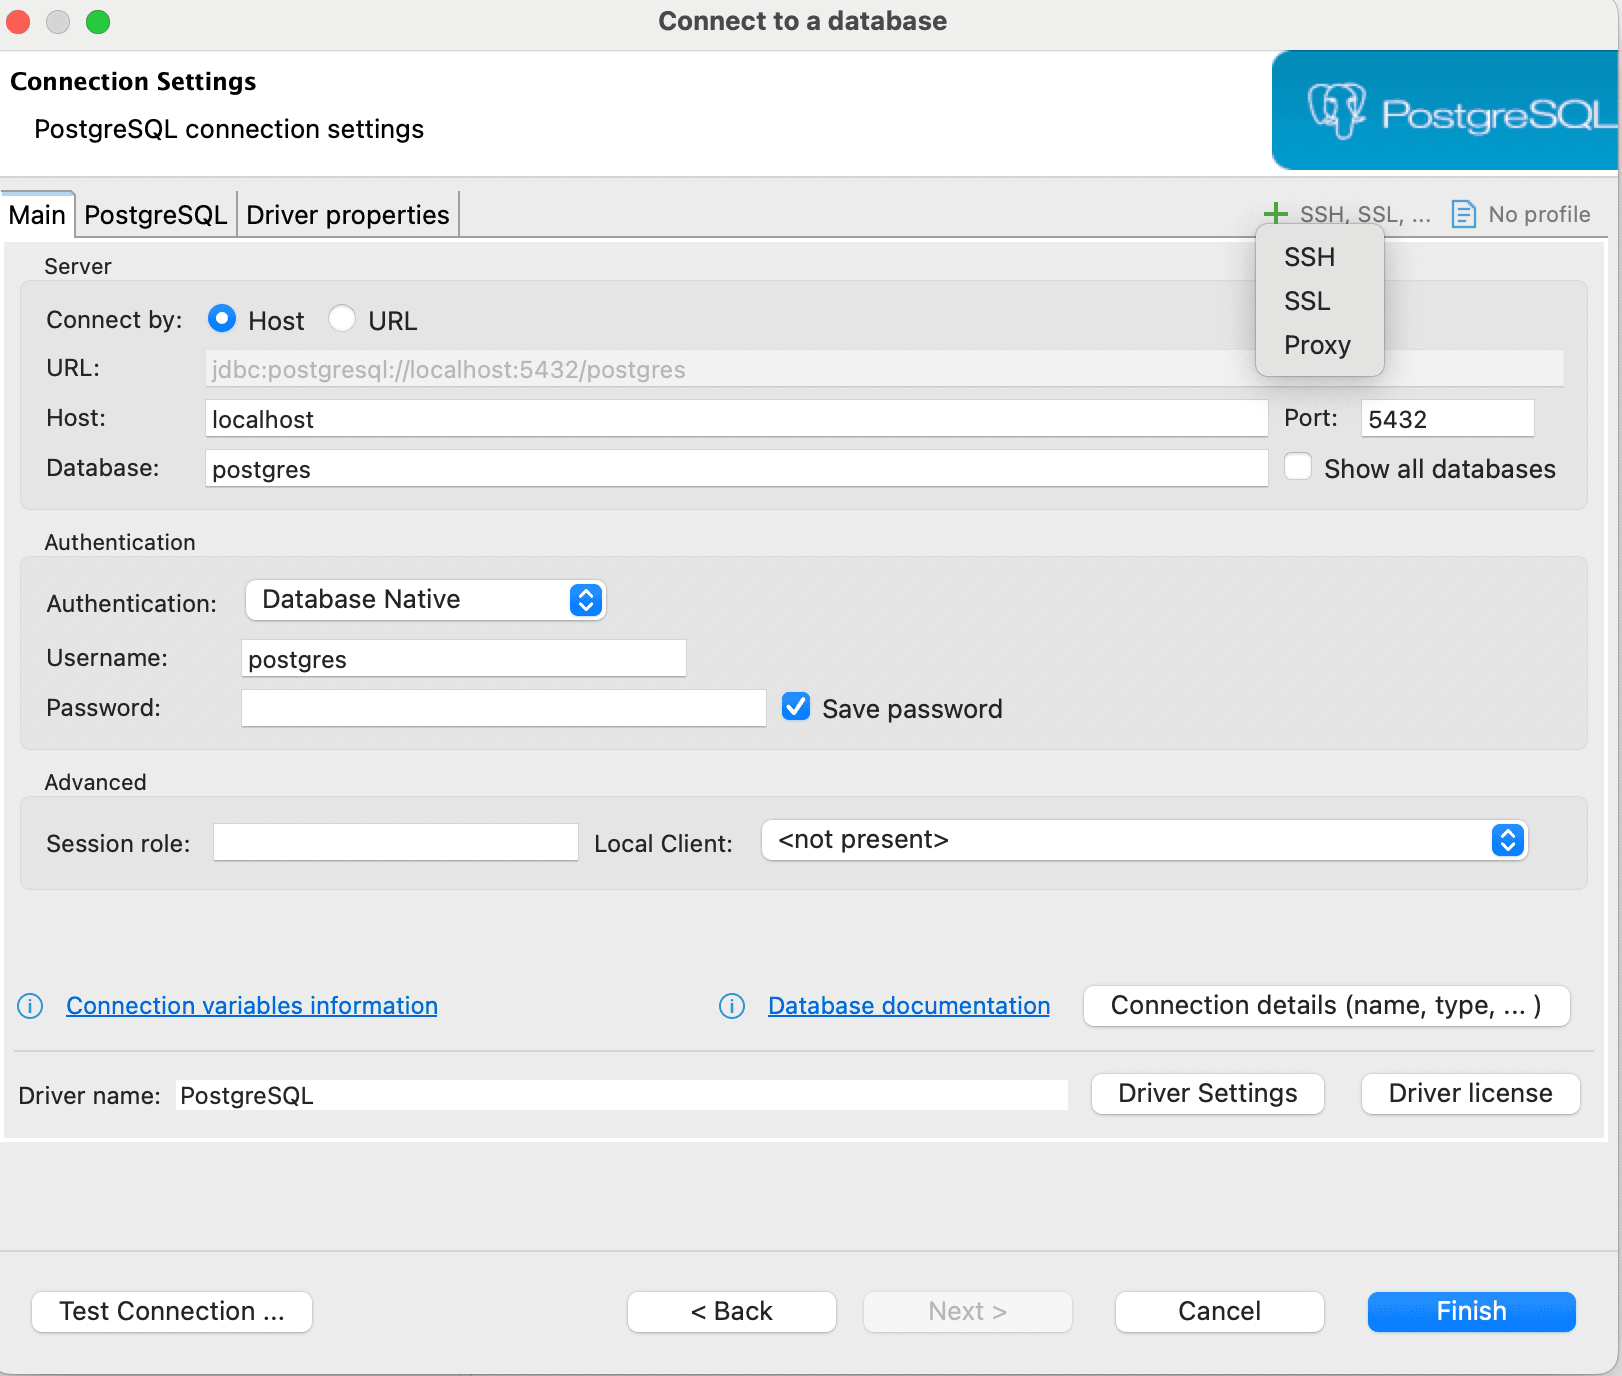Focus the Username field

464,659
